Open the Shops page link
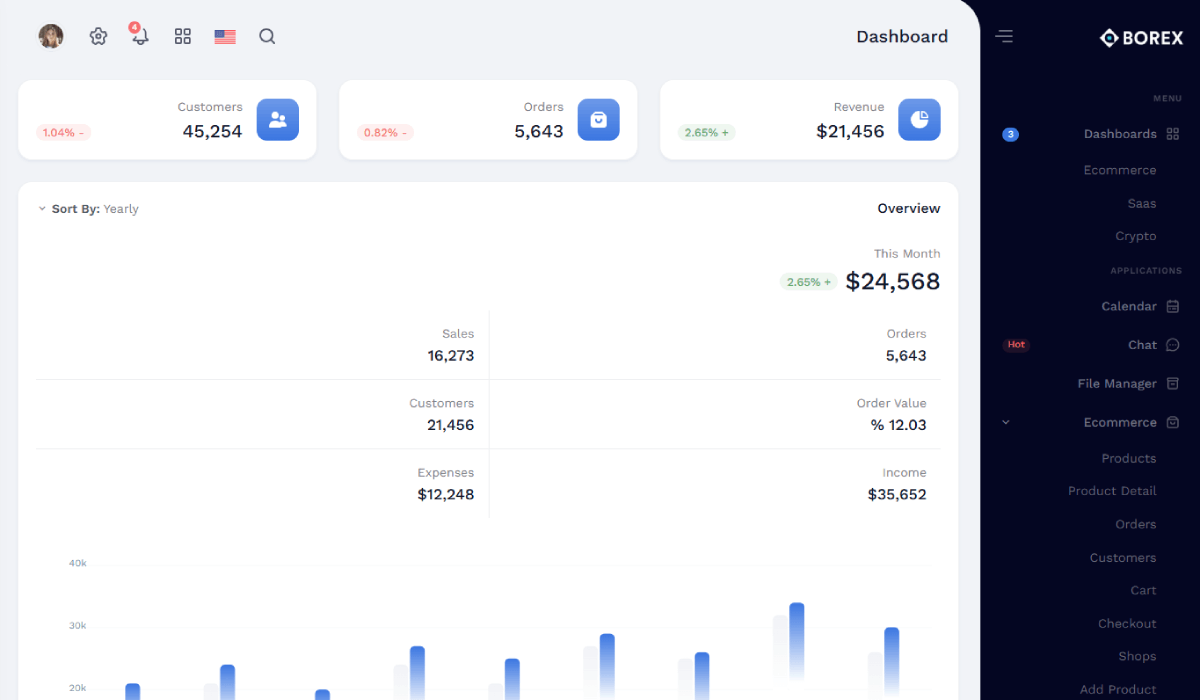The width and height of the screenshot is (1200, 700). [x=1138, y=656]
